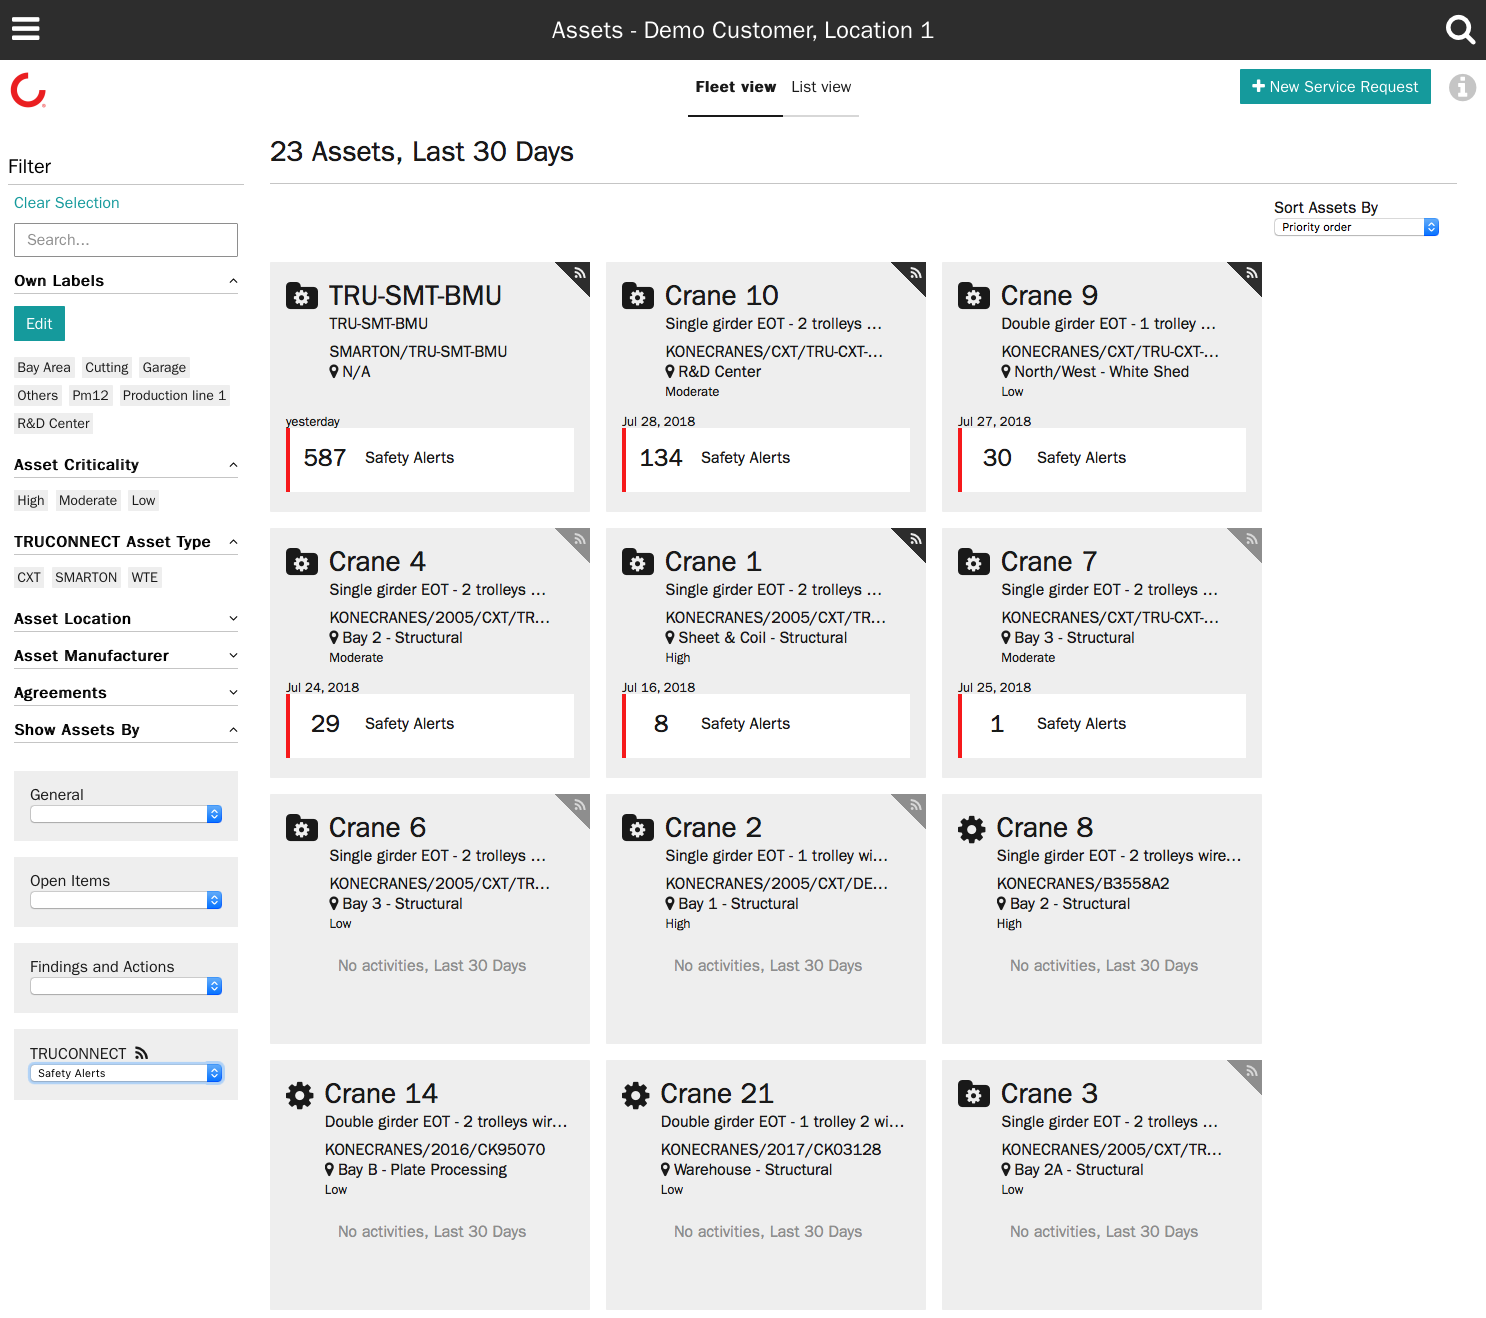Open Crane 4's 29 Safety Alerts summary
This screenshot has height=1318, width=1486.
430,724
